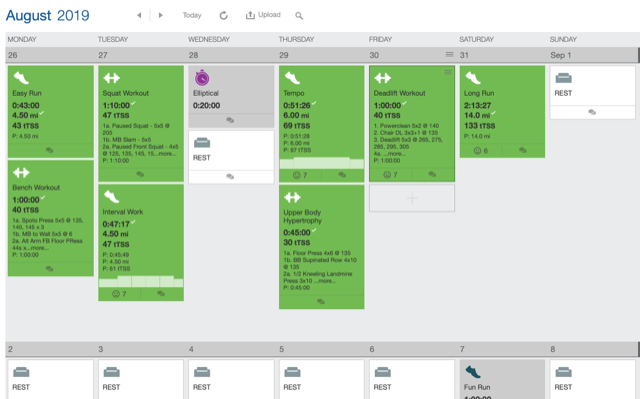The width and height of the screenshot is (640, 399).
Task: Open the Easy Run shoe icon
Action: point(21,78)
